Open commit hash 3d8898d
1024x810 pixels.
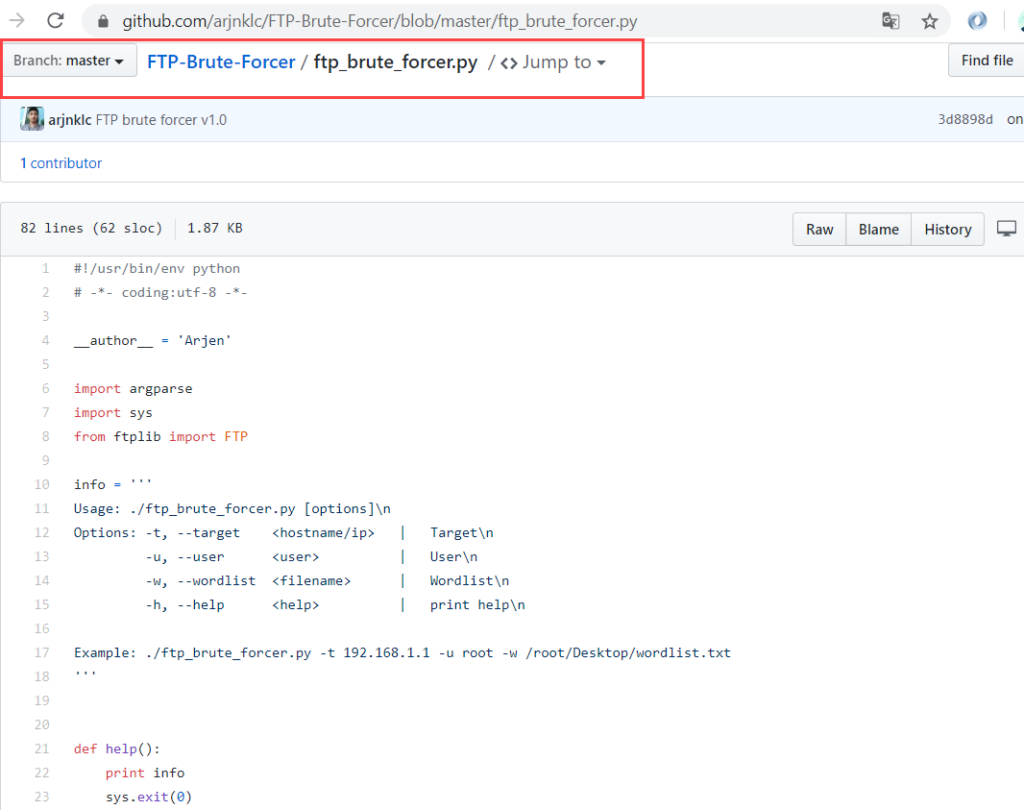pyautogui.click(x=965, y=120)
